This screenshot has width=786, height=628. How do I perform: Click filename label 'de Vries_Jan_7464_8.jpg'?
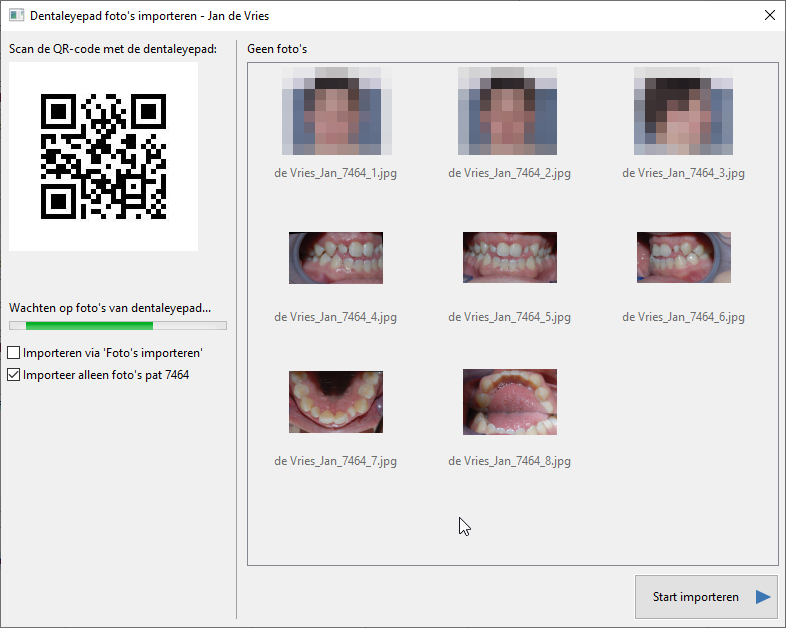point(509,461)
